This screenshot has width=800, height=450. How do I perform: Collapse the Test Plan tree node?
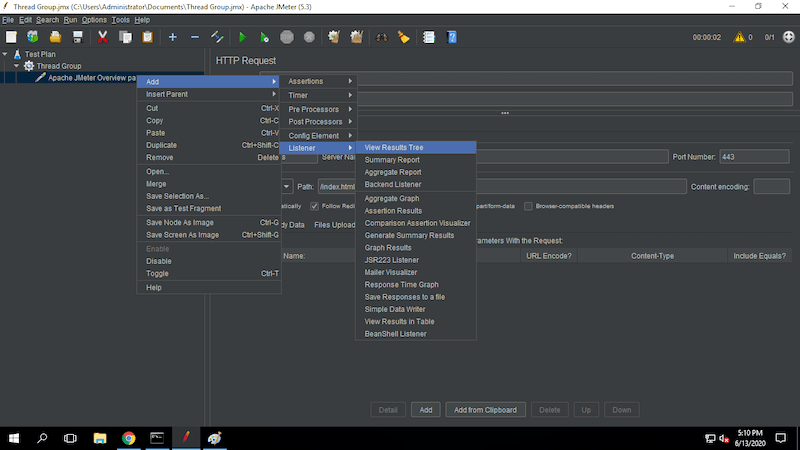pos(5,54)
